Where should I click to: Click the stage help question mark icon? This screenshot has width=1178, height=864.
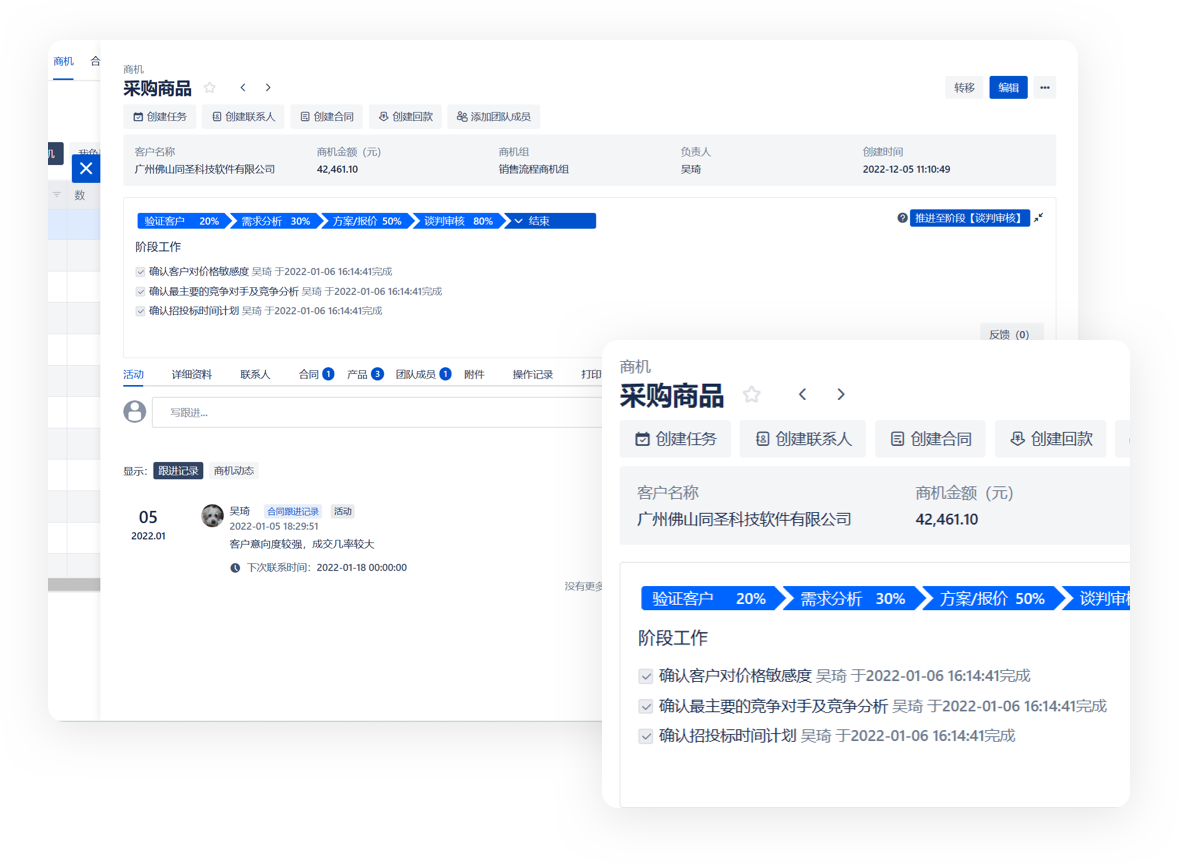pyautogui.click(x=902, y=218)
